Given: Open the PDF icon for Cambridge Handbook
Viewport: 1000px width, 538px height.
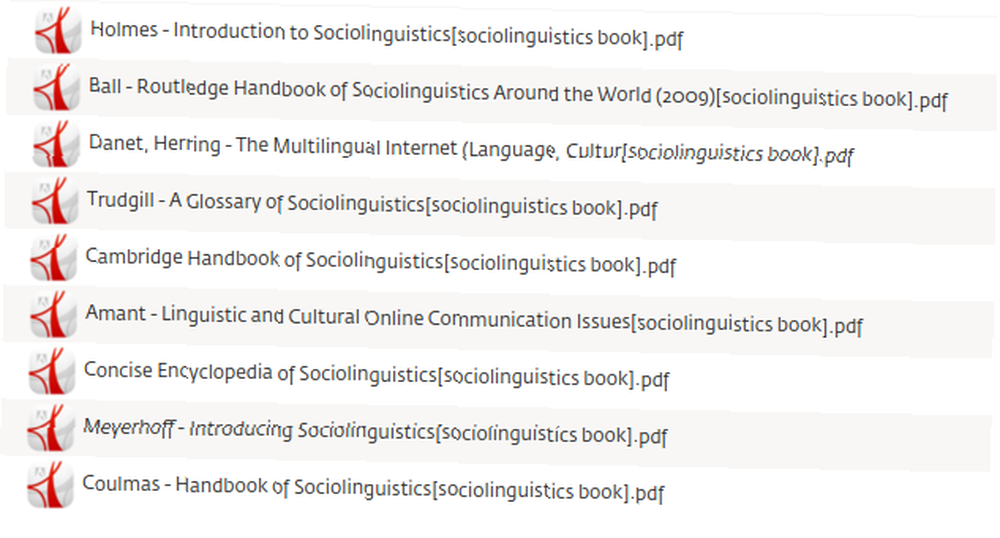Looking at the screenshot, I should tap(54, 258).
